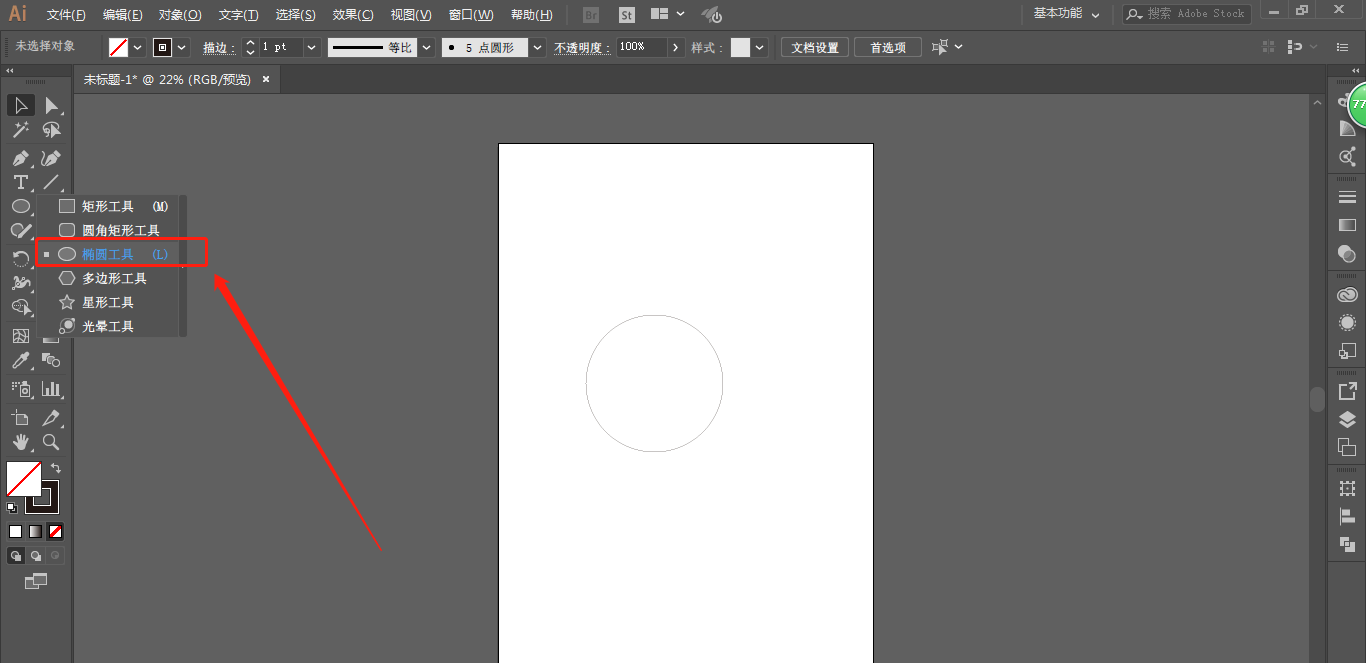The height and width of the screenshot is (663, 1366).
Task: Click the 首选项 button
Action: point(888,47)
